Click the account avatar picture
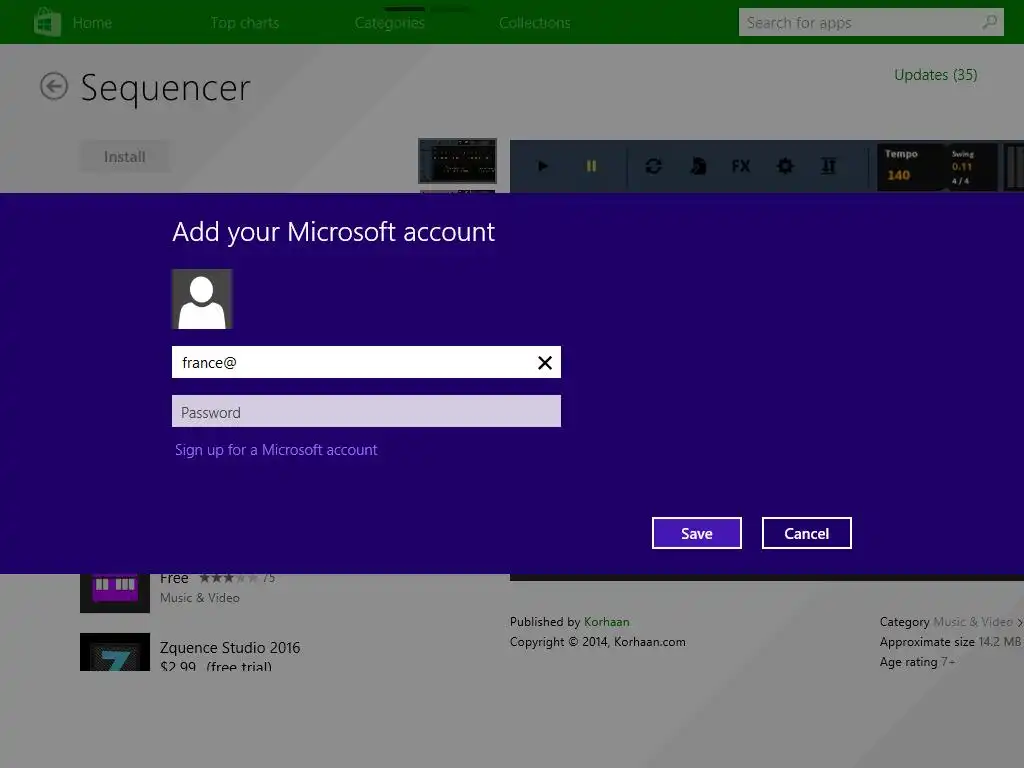The width and height of the screenshot is (1024, 768). click(202, 299)
